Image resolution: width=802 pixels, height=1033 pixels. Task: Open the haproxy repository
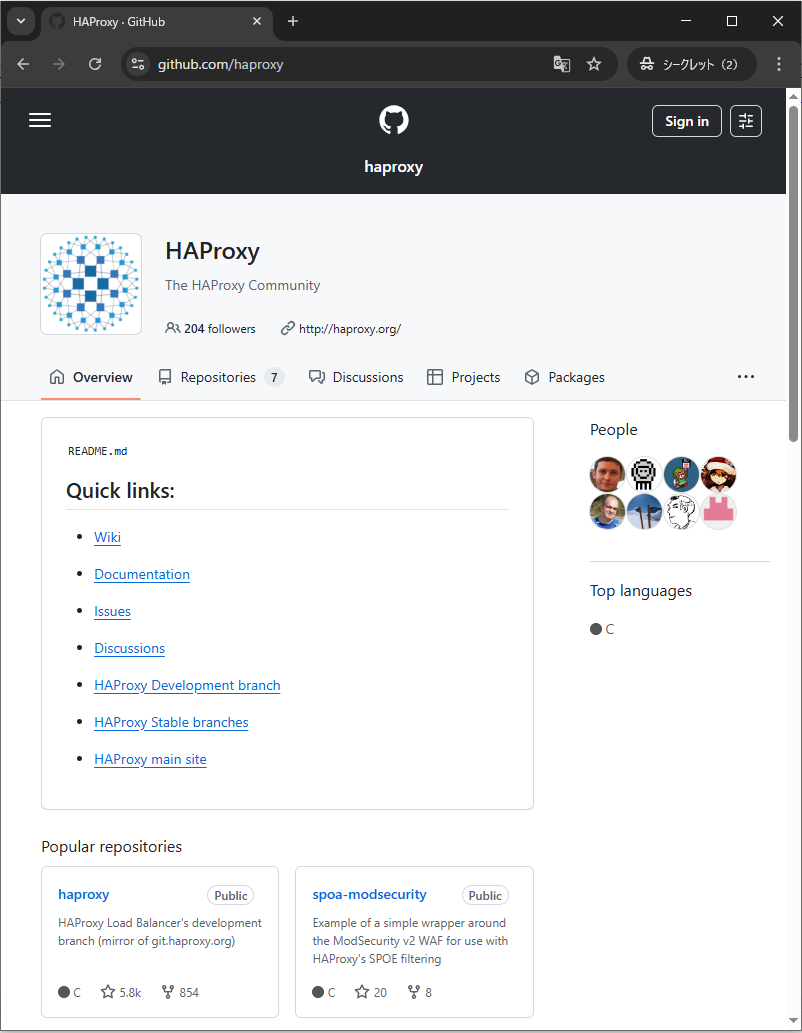(x=84, y=894)
